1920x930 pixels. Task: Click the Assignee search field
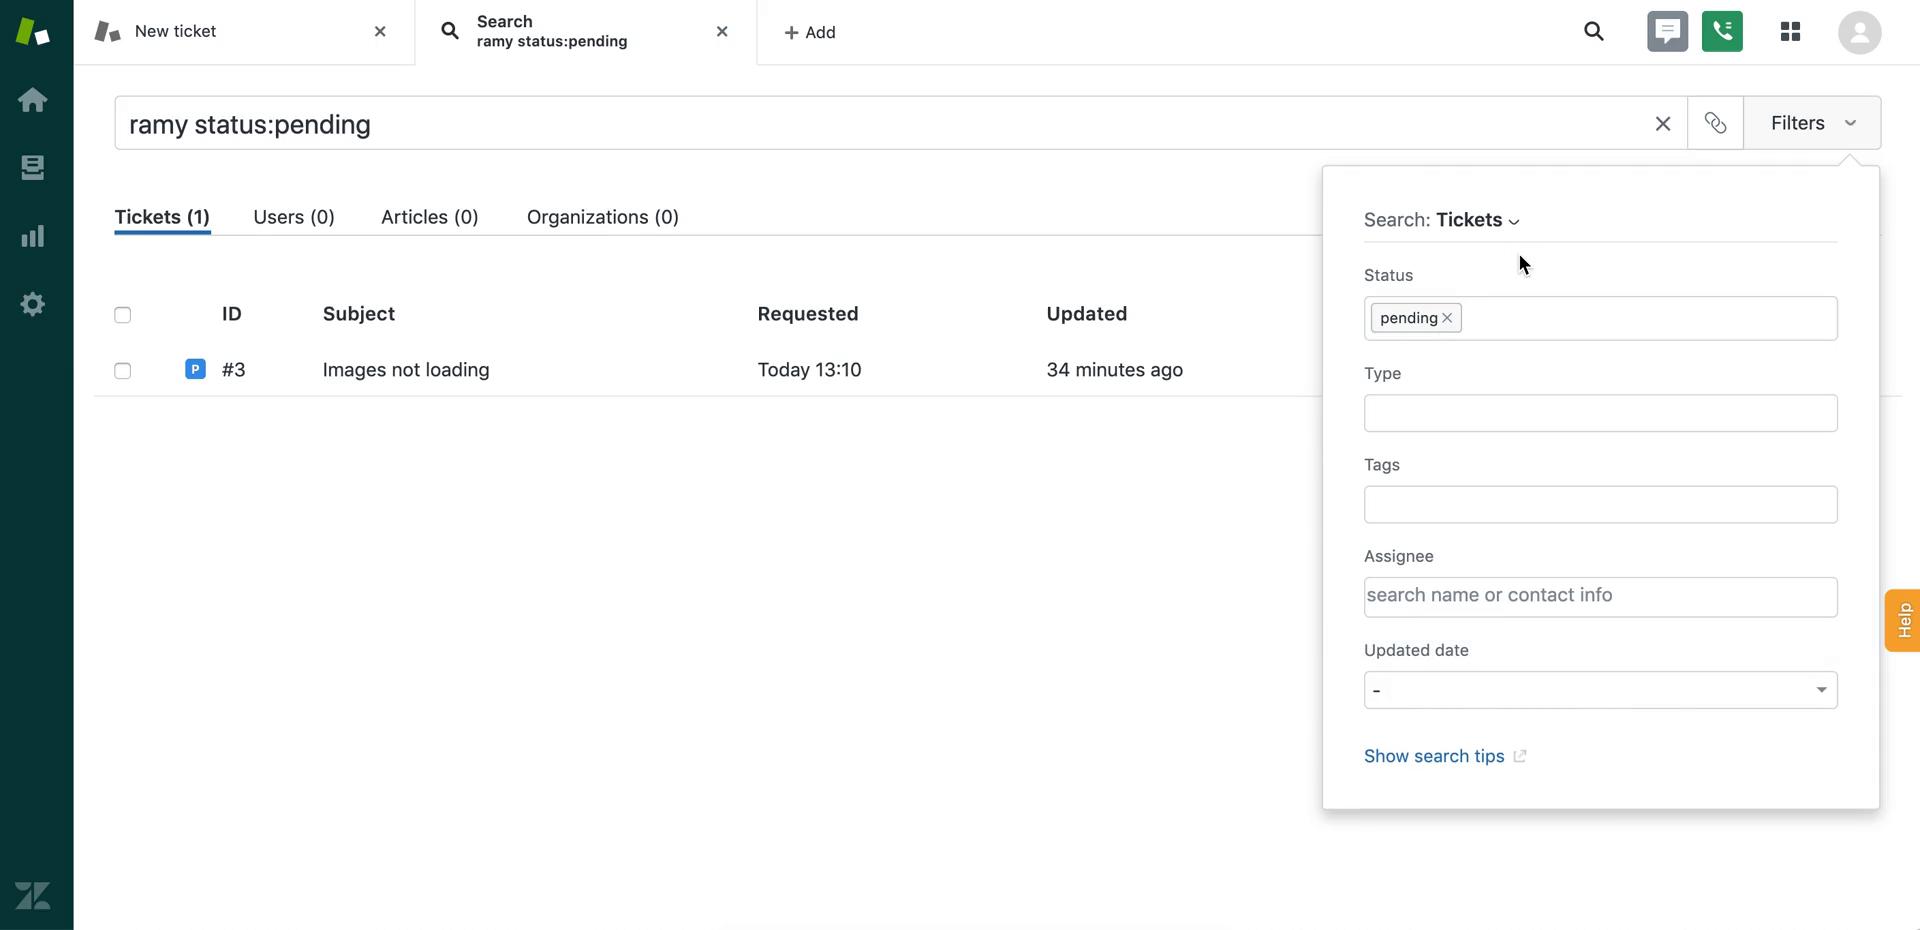click(1600, 596)
